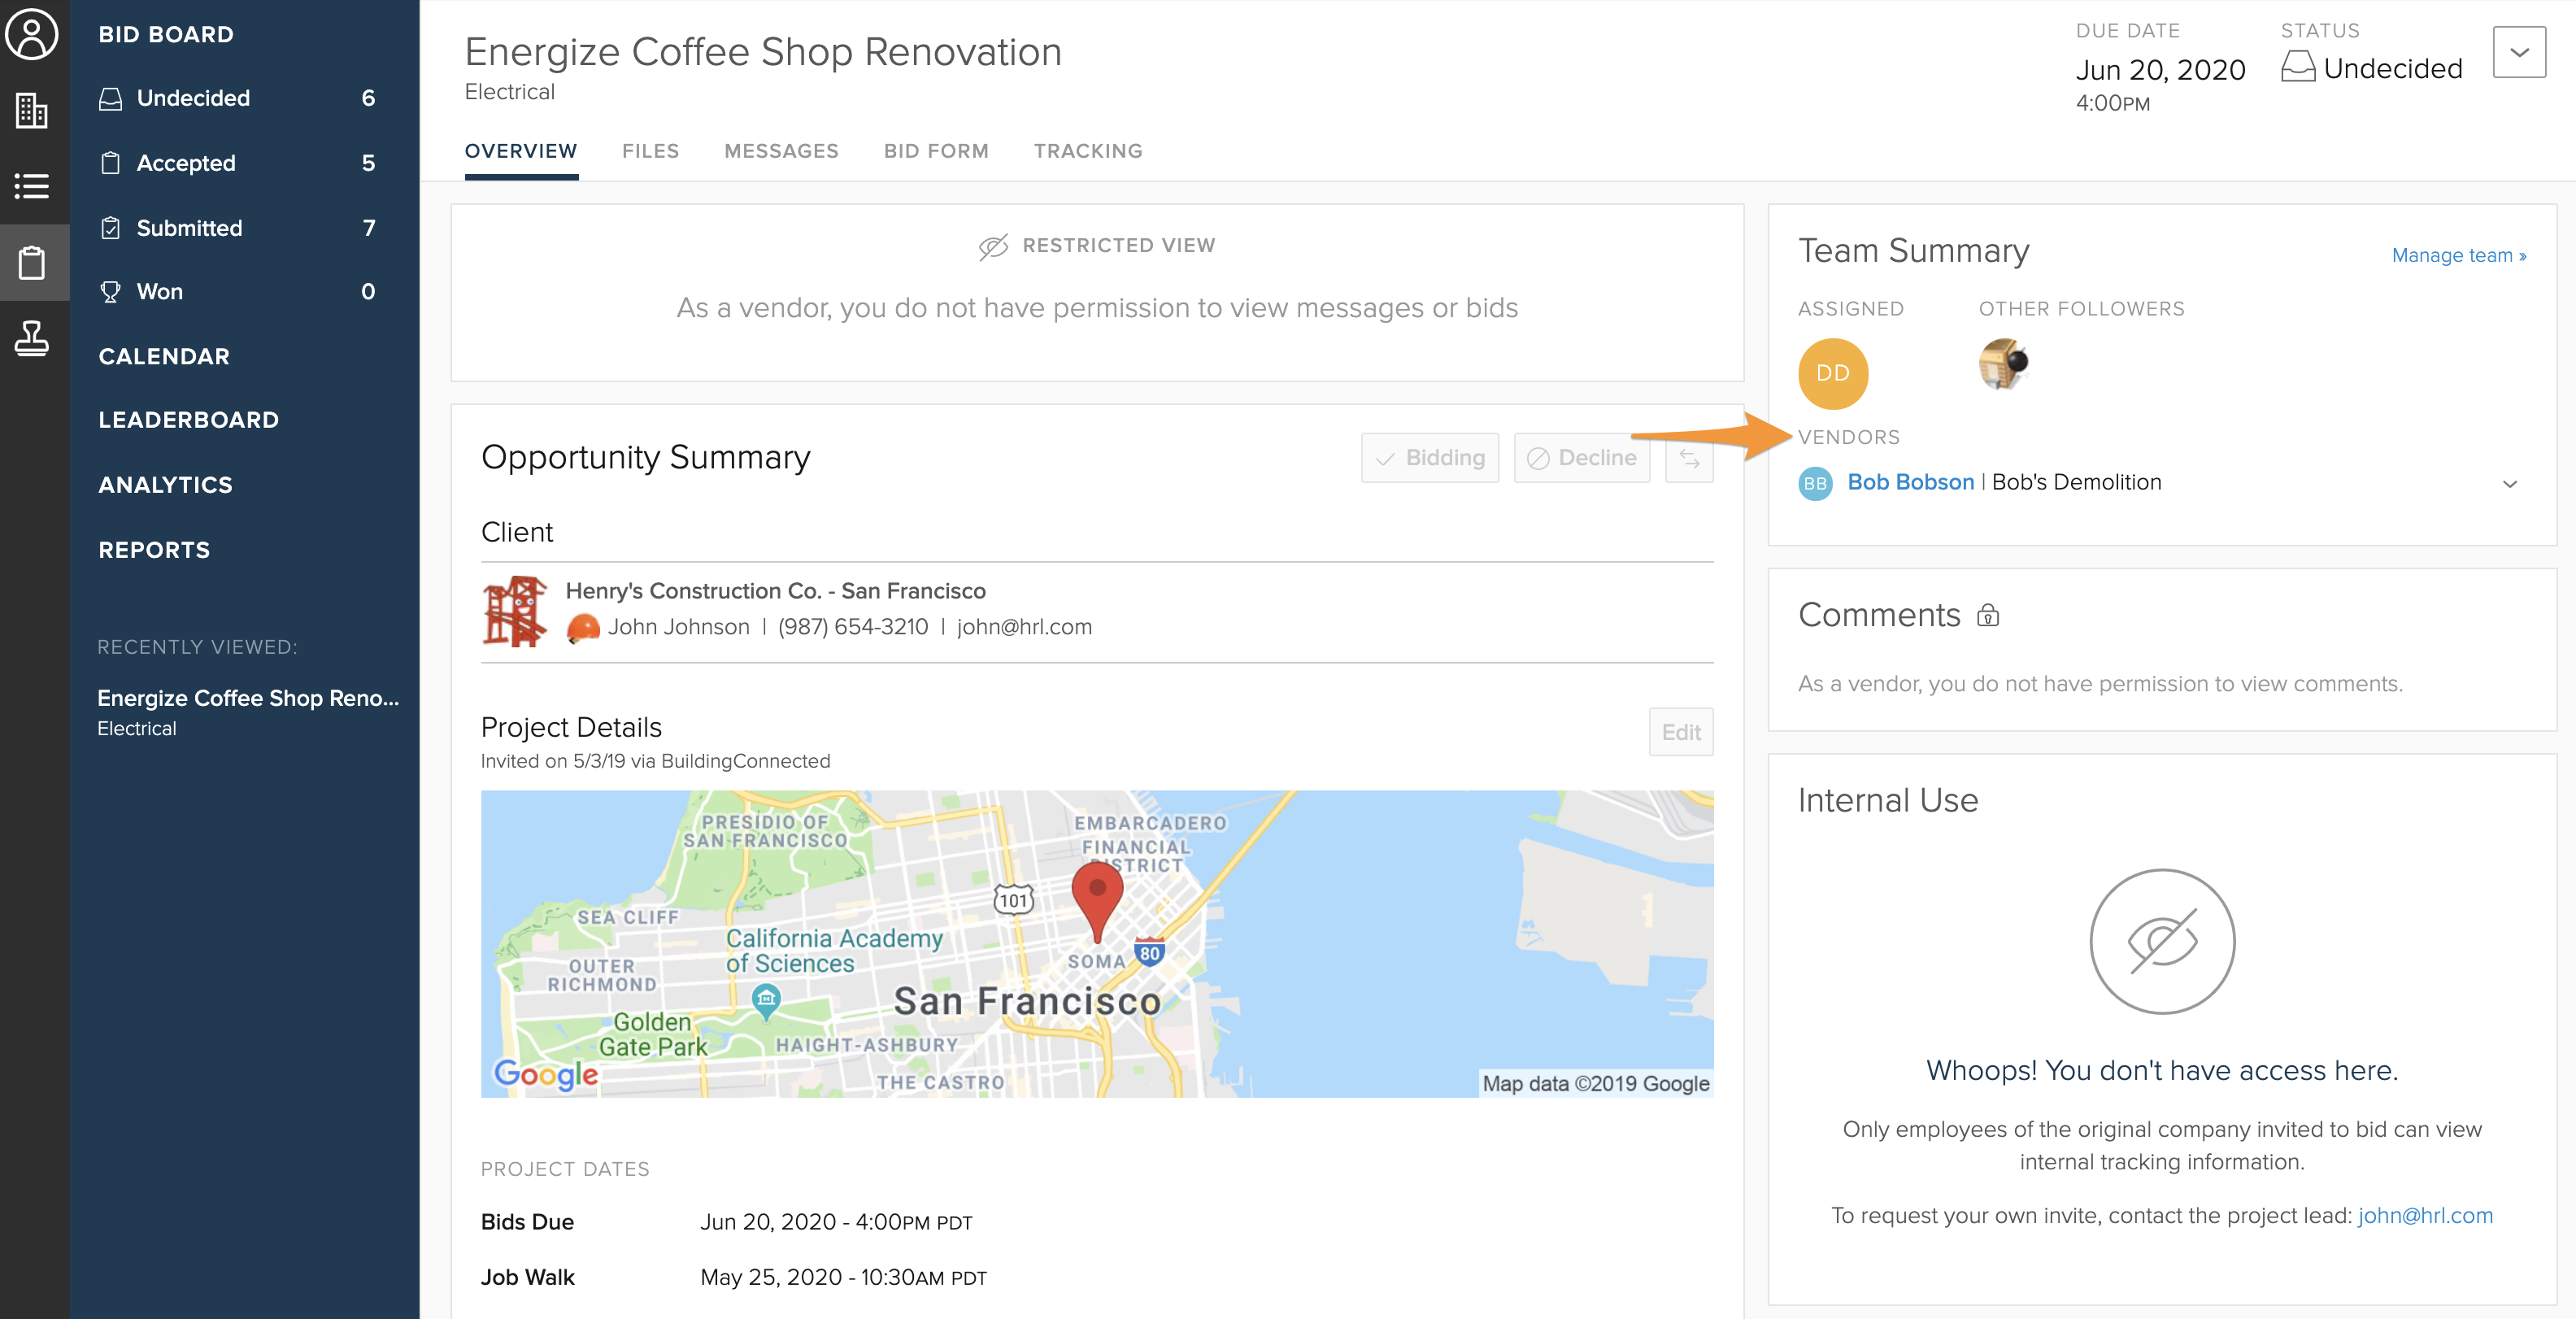Click the orange DD assigned avatar
Image resolution: width=2576 pixels, height=1319 pixels.
[1832, 373]
